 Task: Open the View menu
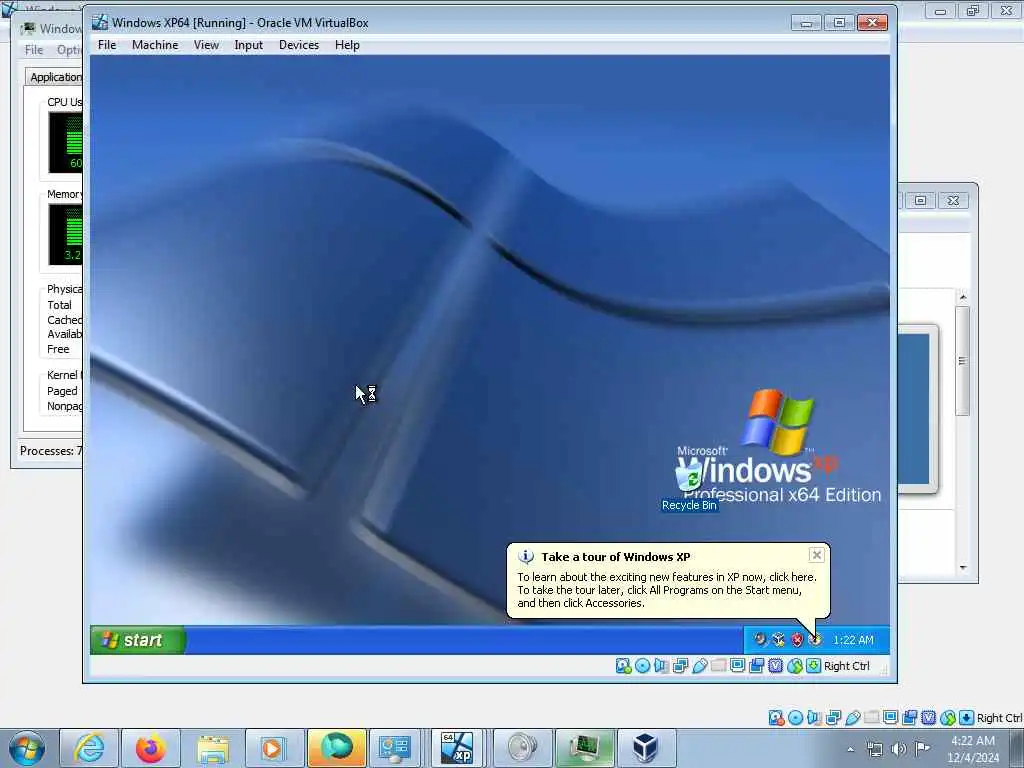(x=206, y=45)
